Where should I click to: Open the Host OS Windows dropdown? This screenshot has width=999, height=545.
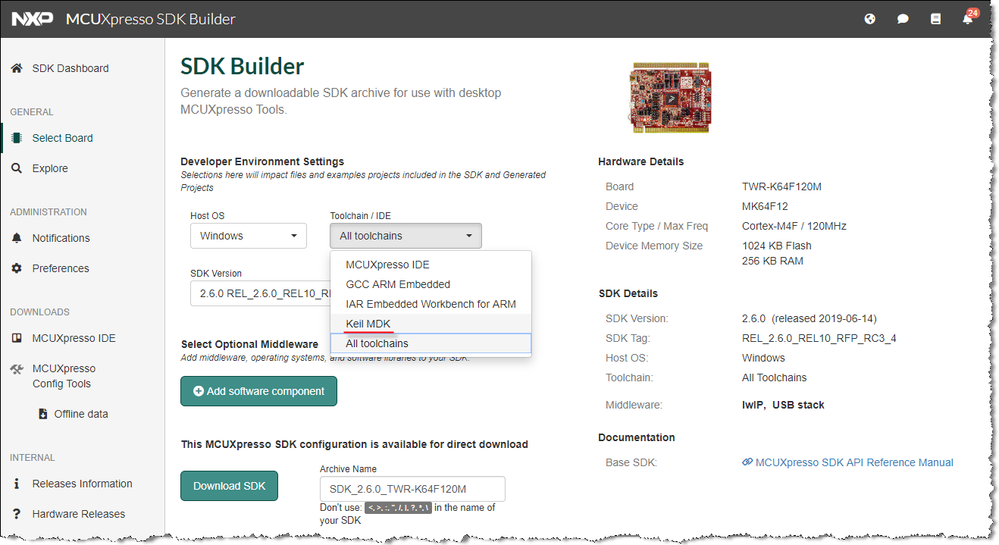pos(248,236)
